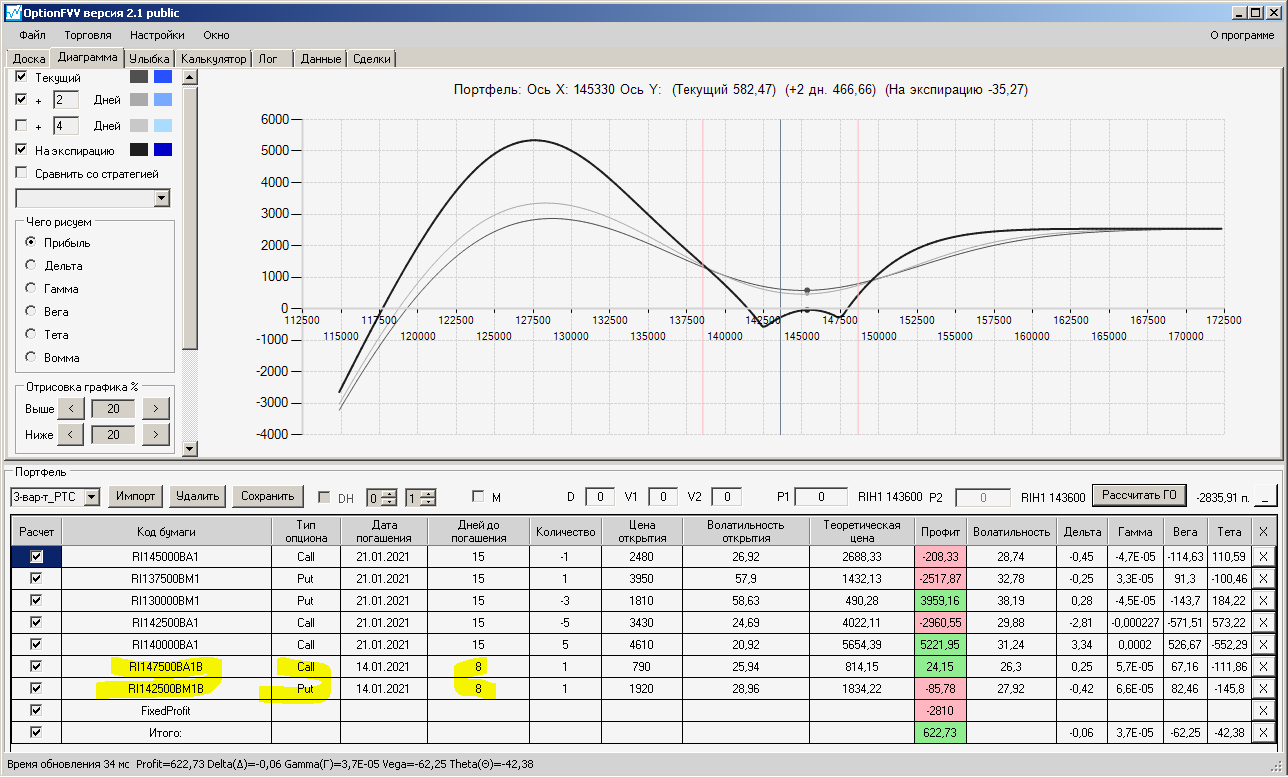Increase the Выше chart range with the right arrow

[x=156, y=409]
